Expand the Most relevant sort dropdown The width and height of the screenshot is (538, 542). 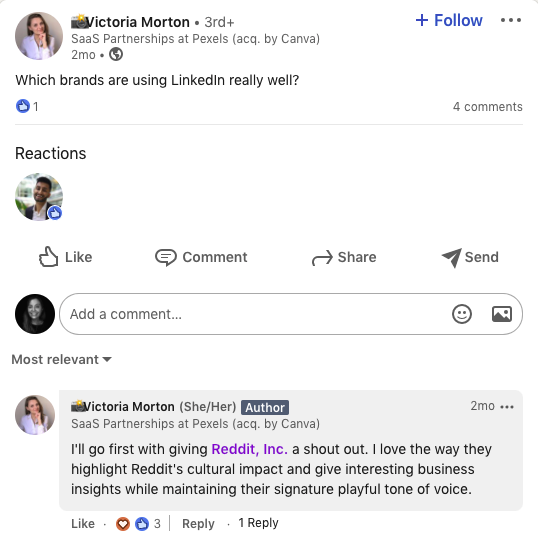pos(62,359)
